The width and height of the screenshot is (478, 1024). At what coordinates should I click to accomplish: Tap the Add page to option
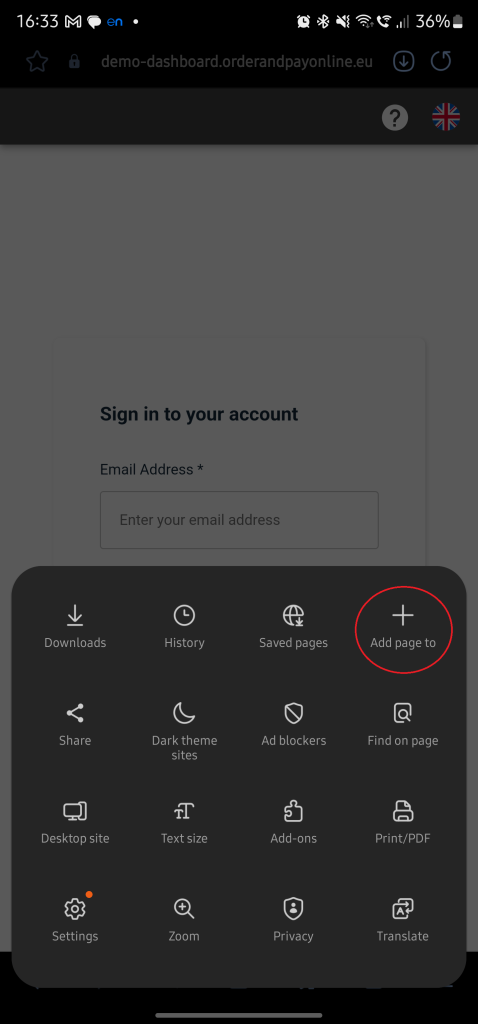click(403, 628)
